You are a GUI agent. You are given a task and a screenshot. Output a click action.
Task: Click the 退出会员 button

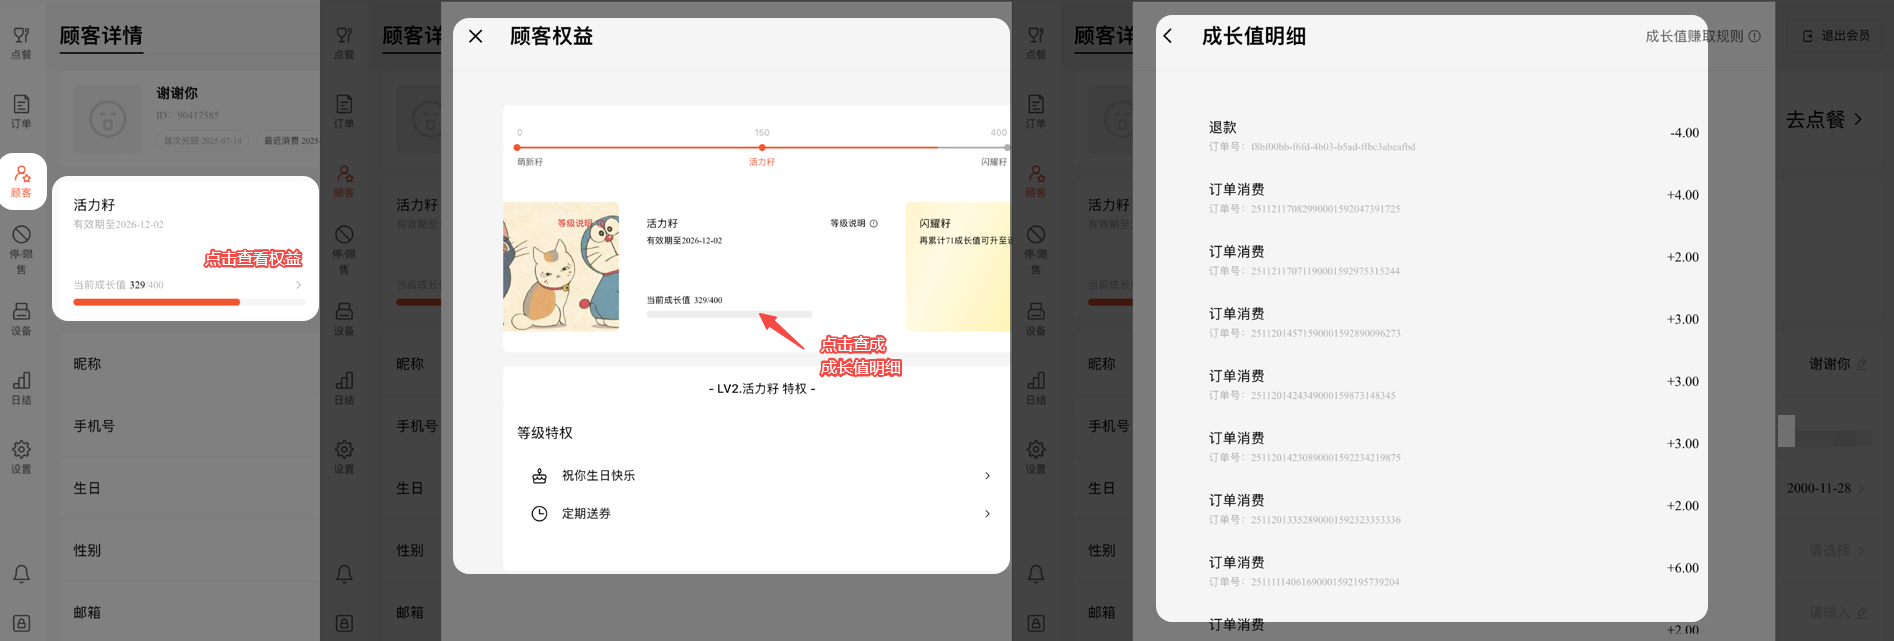[1836, 36]
